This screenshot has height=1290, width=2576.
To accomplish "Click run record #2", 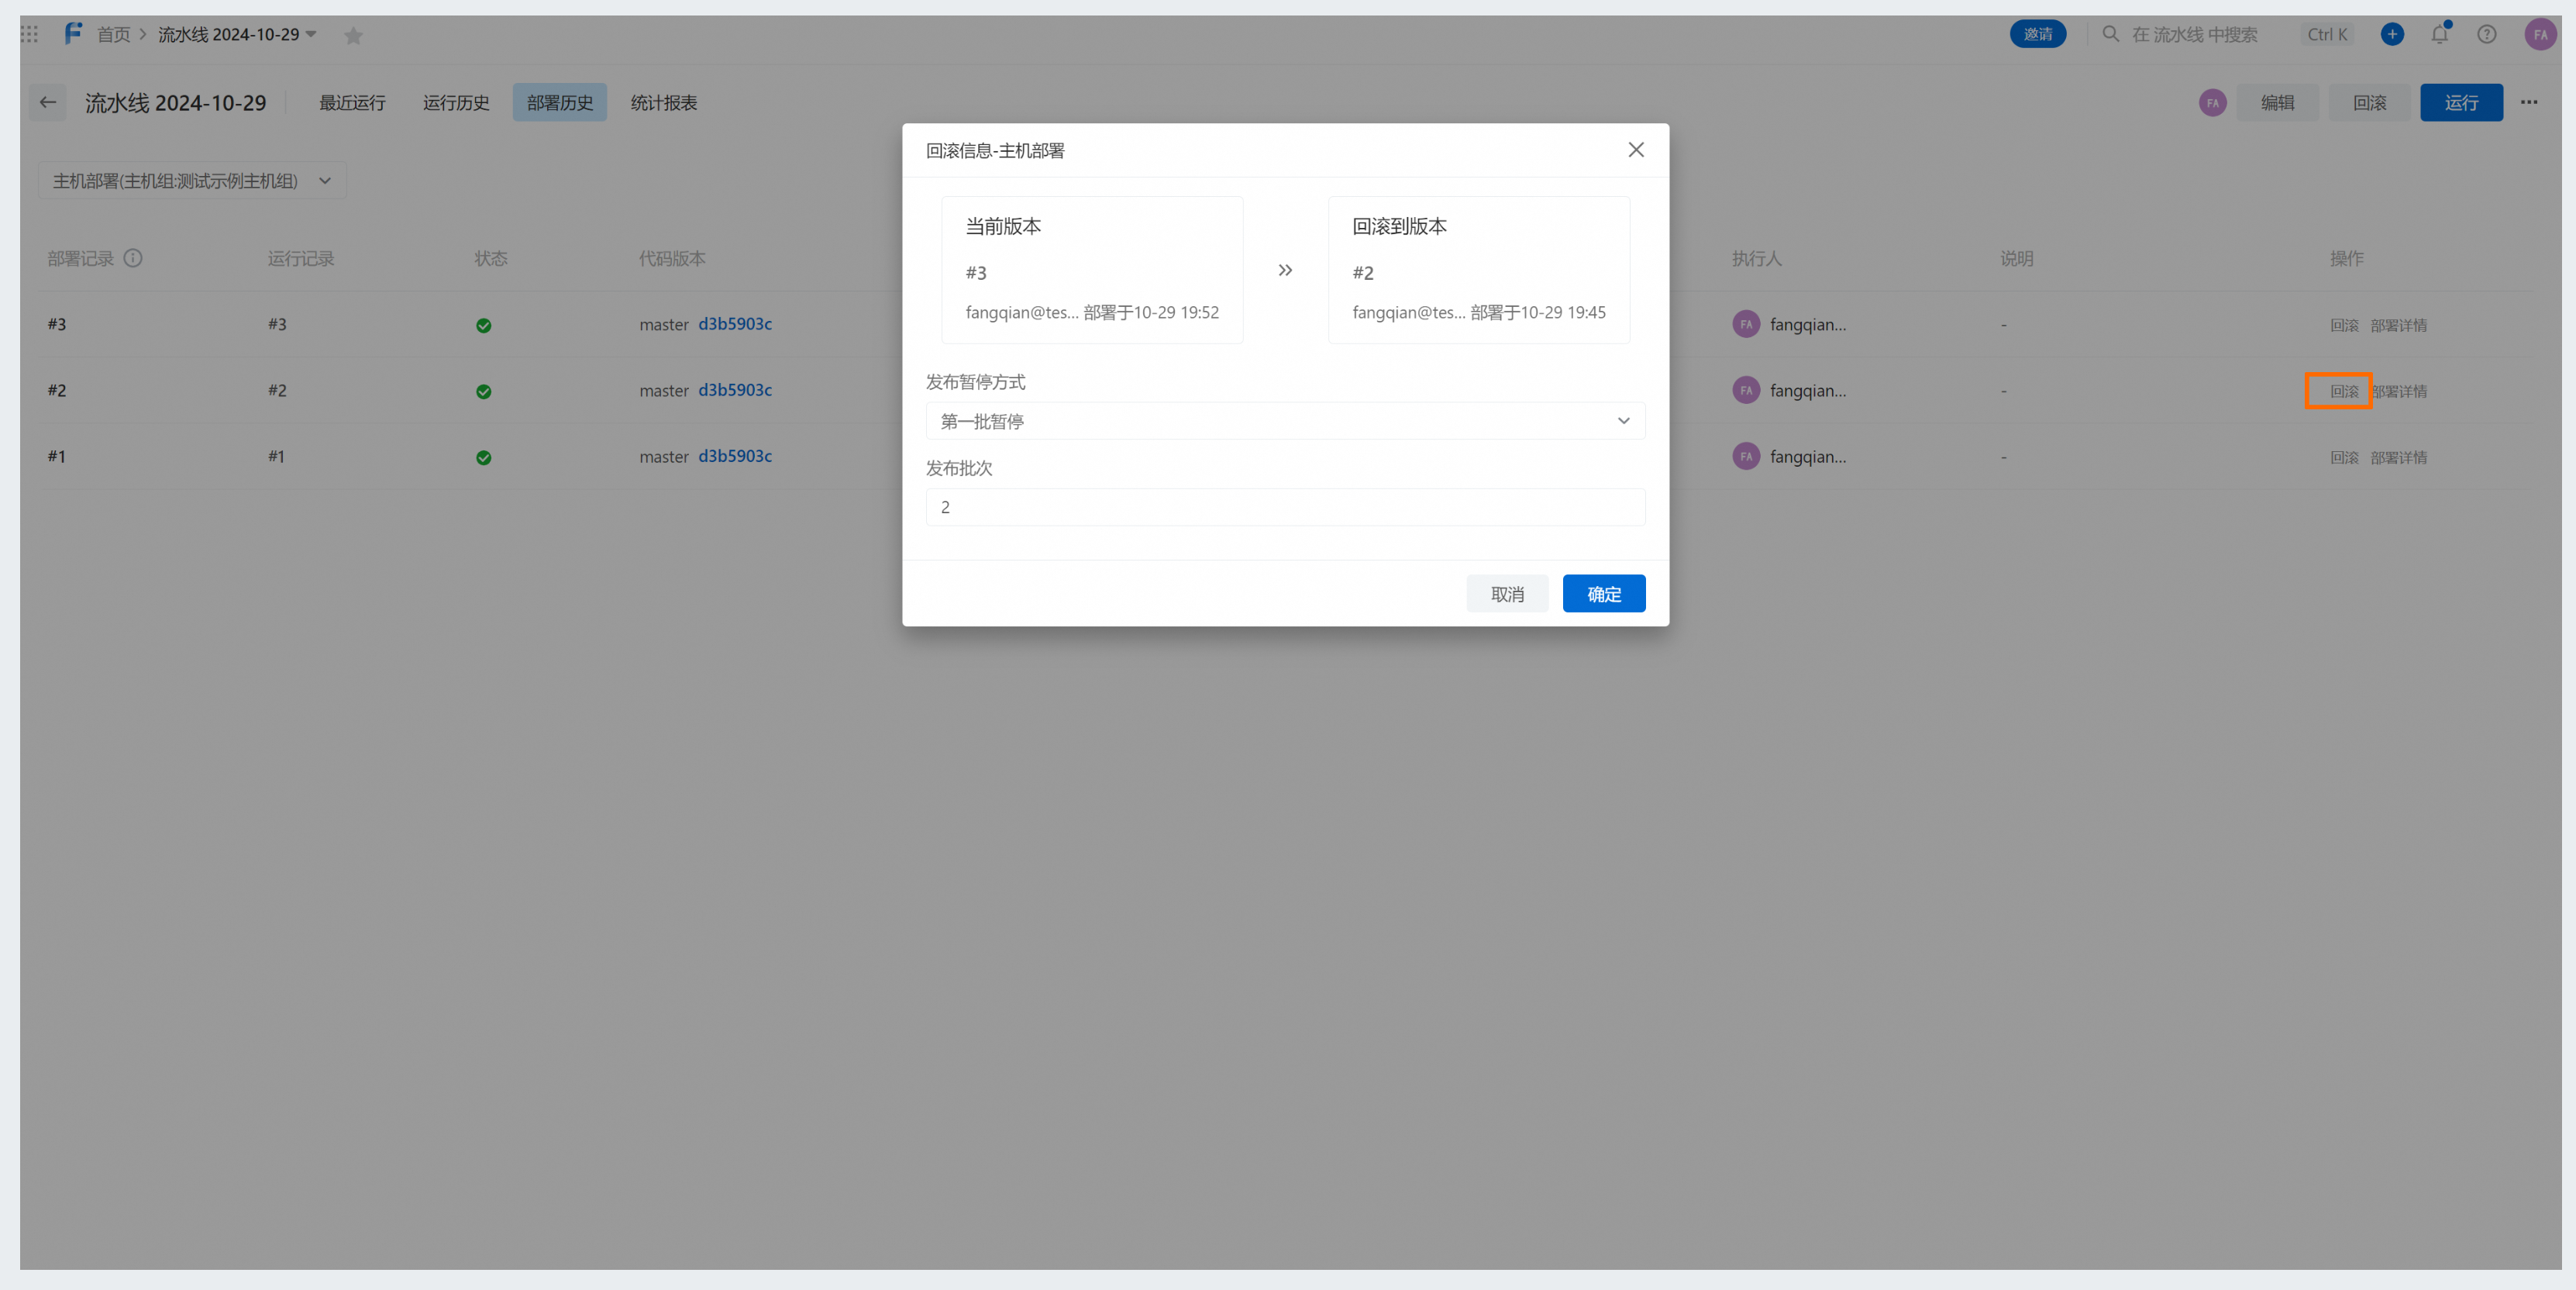I will (x=277, y=390).
